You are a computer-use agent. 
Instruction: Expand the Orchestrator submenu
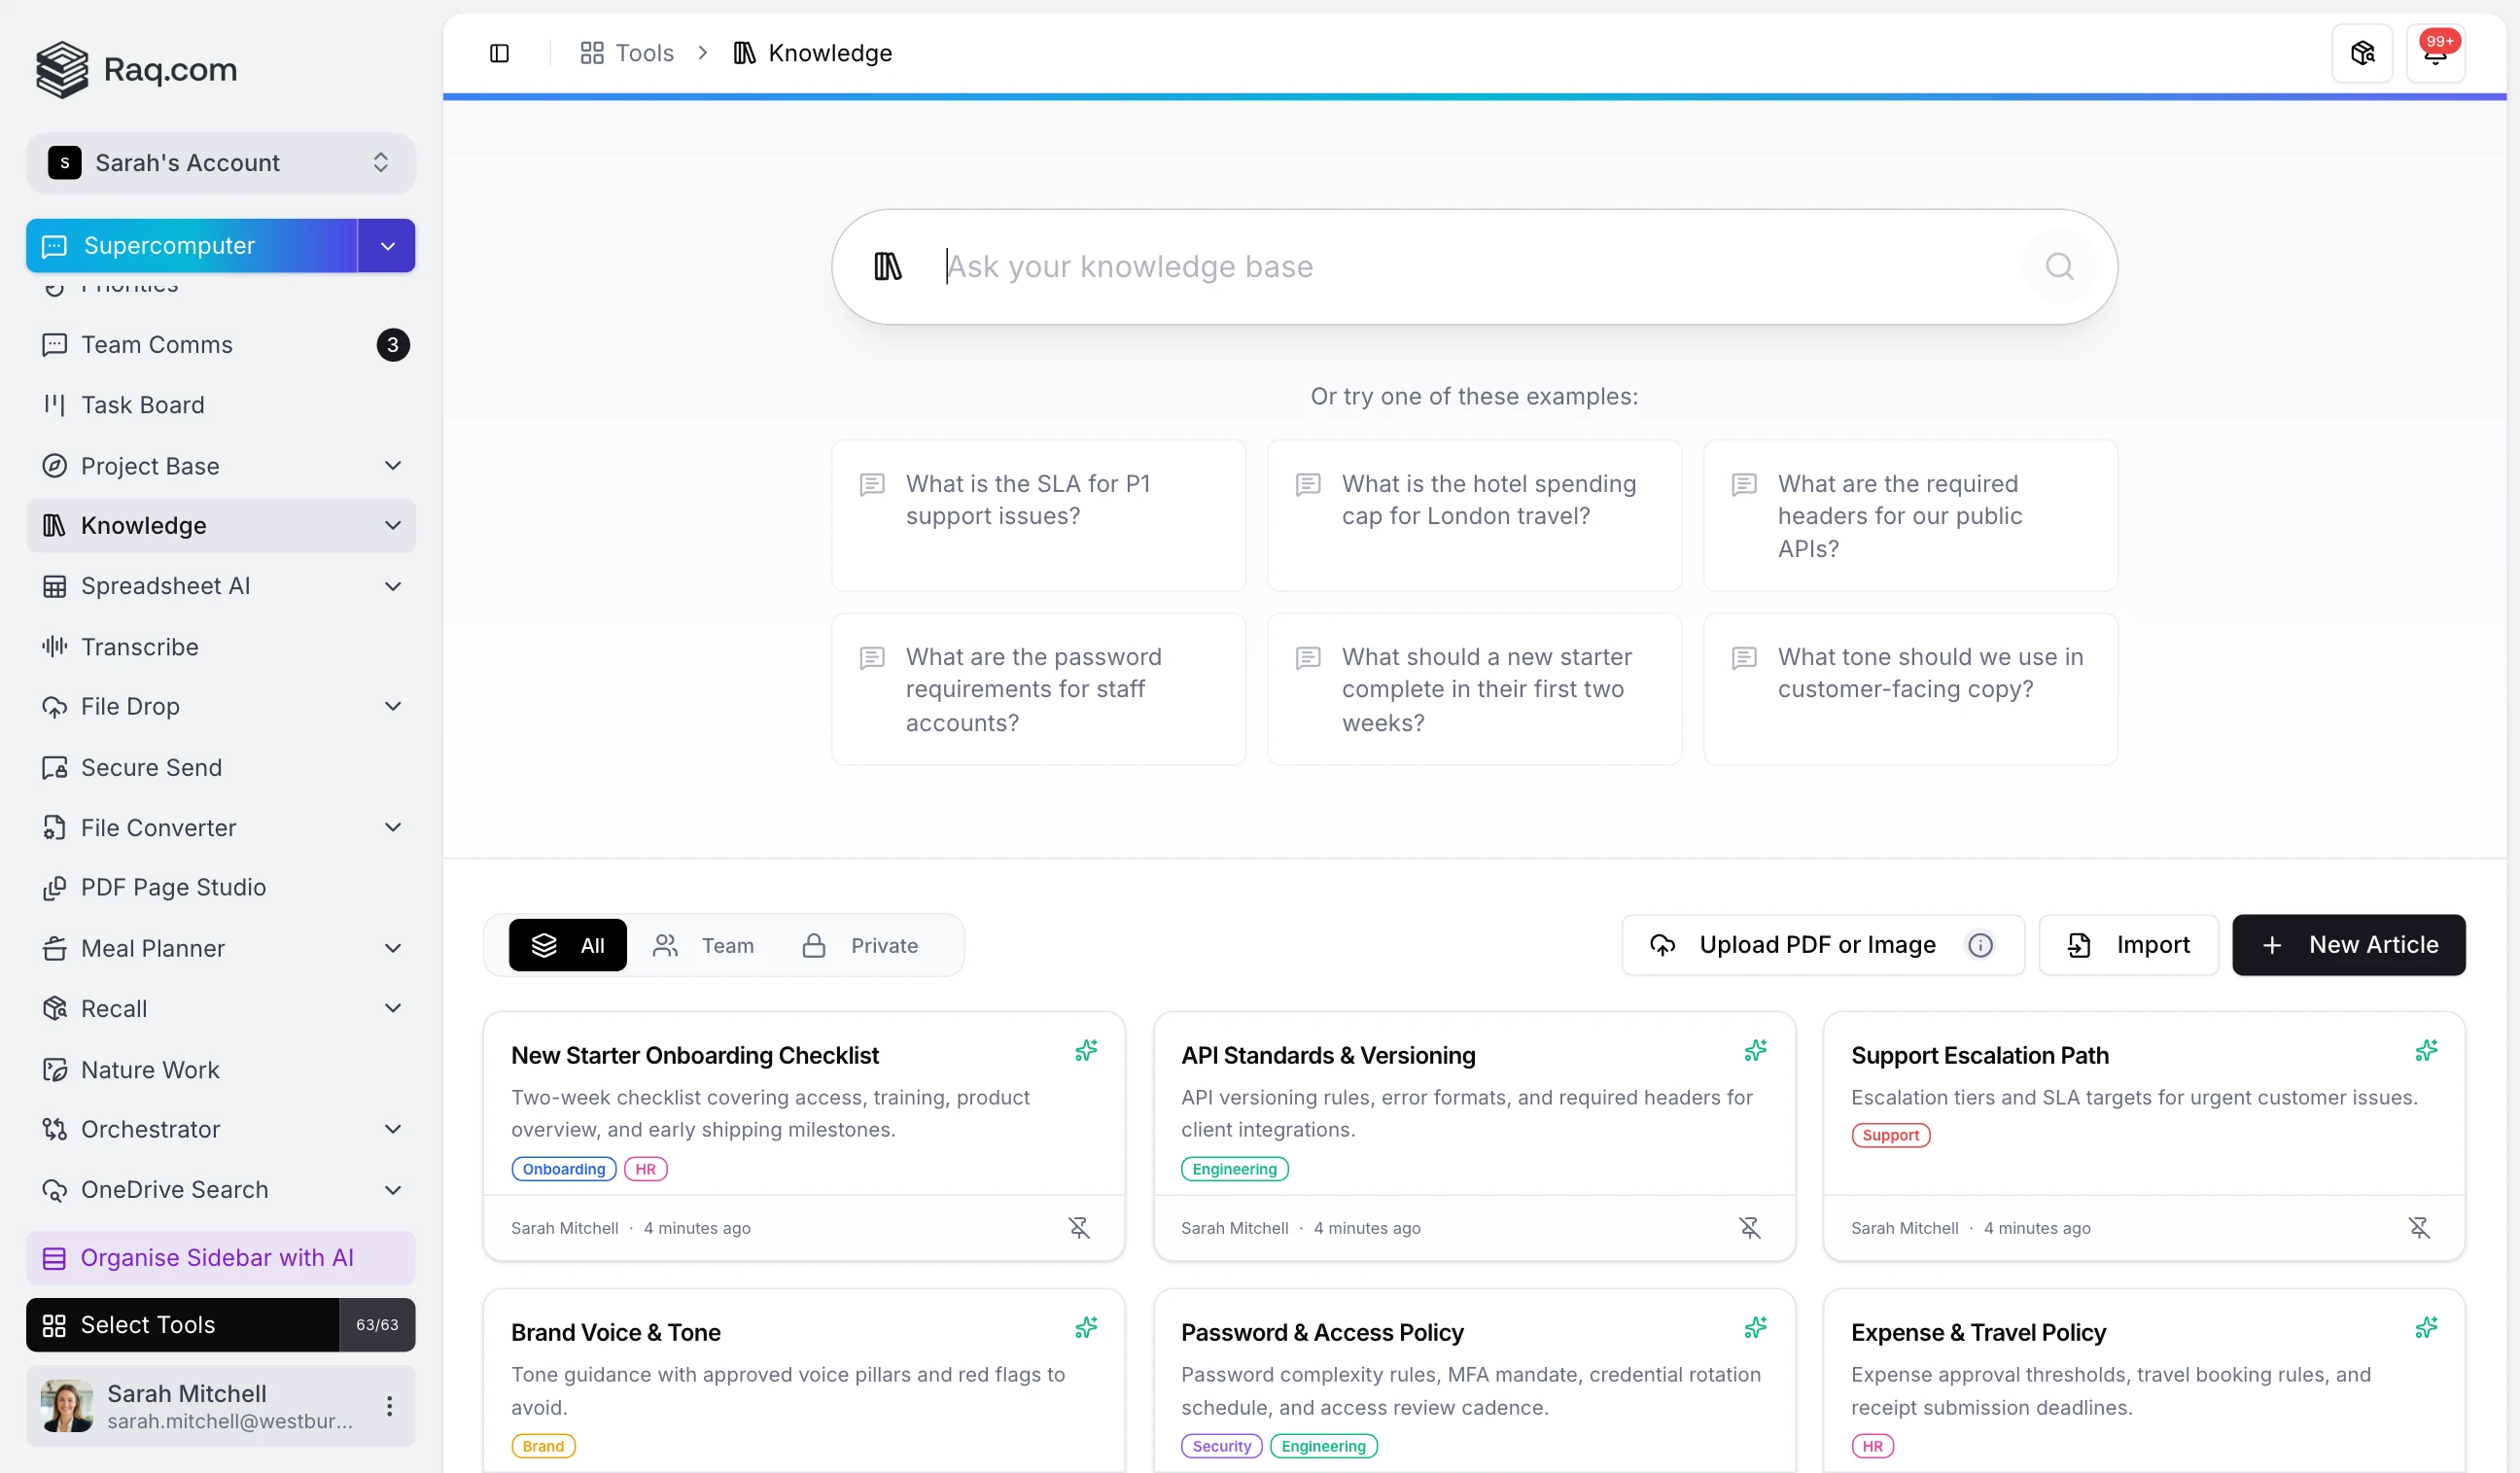(393, 1129)
